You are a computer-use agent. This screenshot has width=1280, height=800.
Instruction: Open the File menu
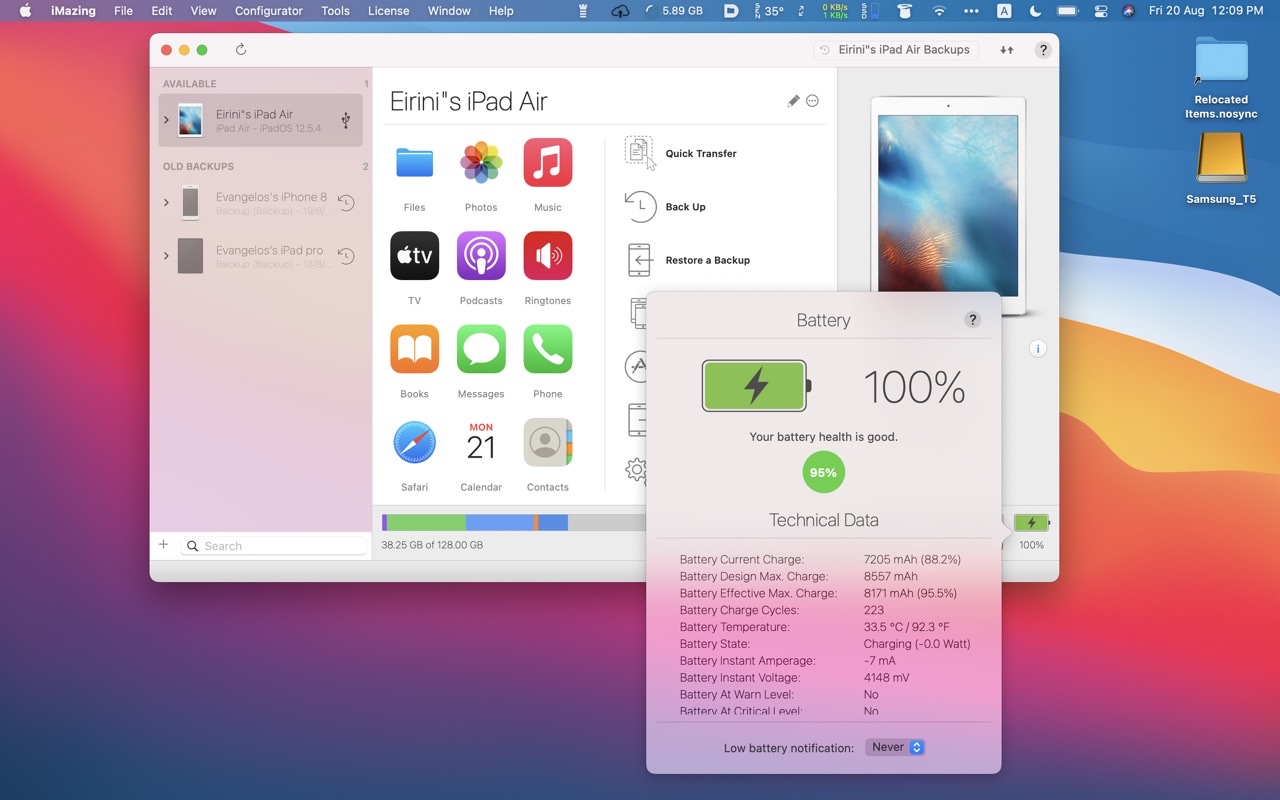click(123, 11)
